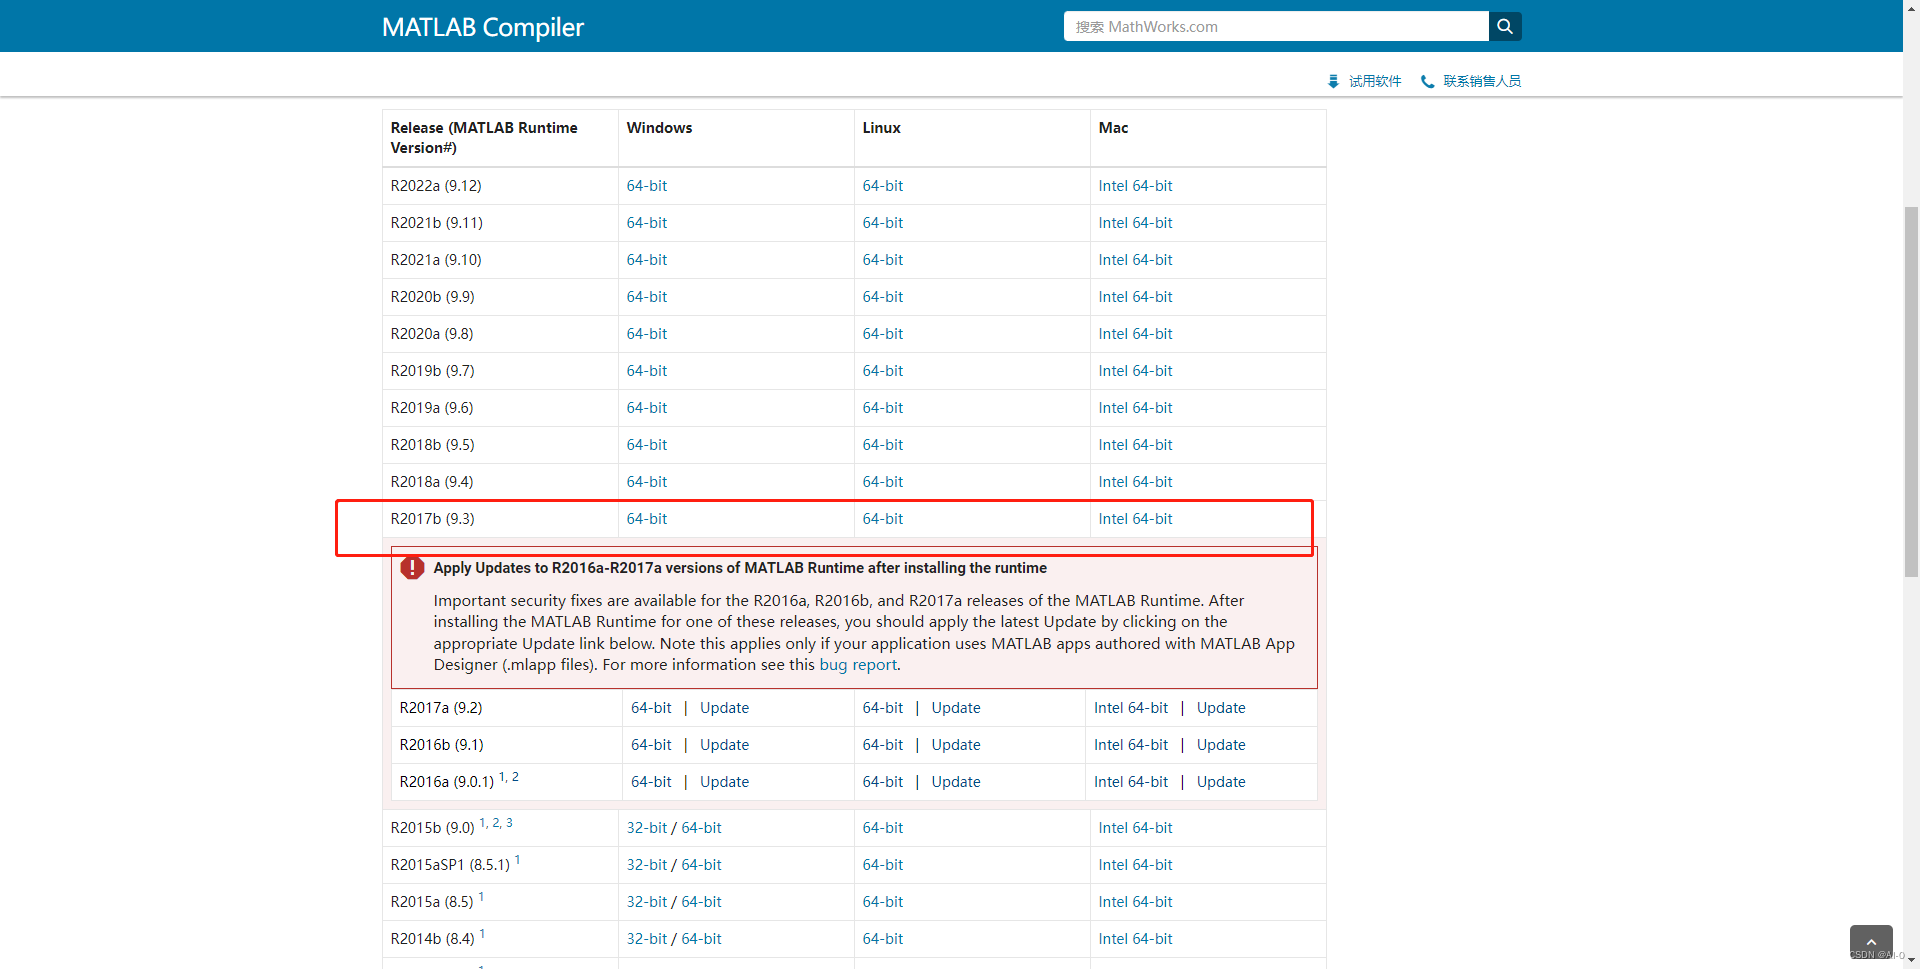Download R2021b Windows 64-bit runtime
Screen dimensions: 1920x969
(x=647, y=223)
